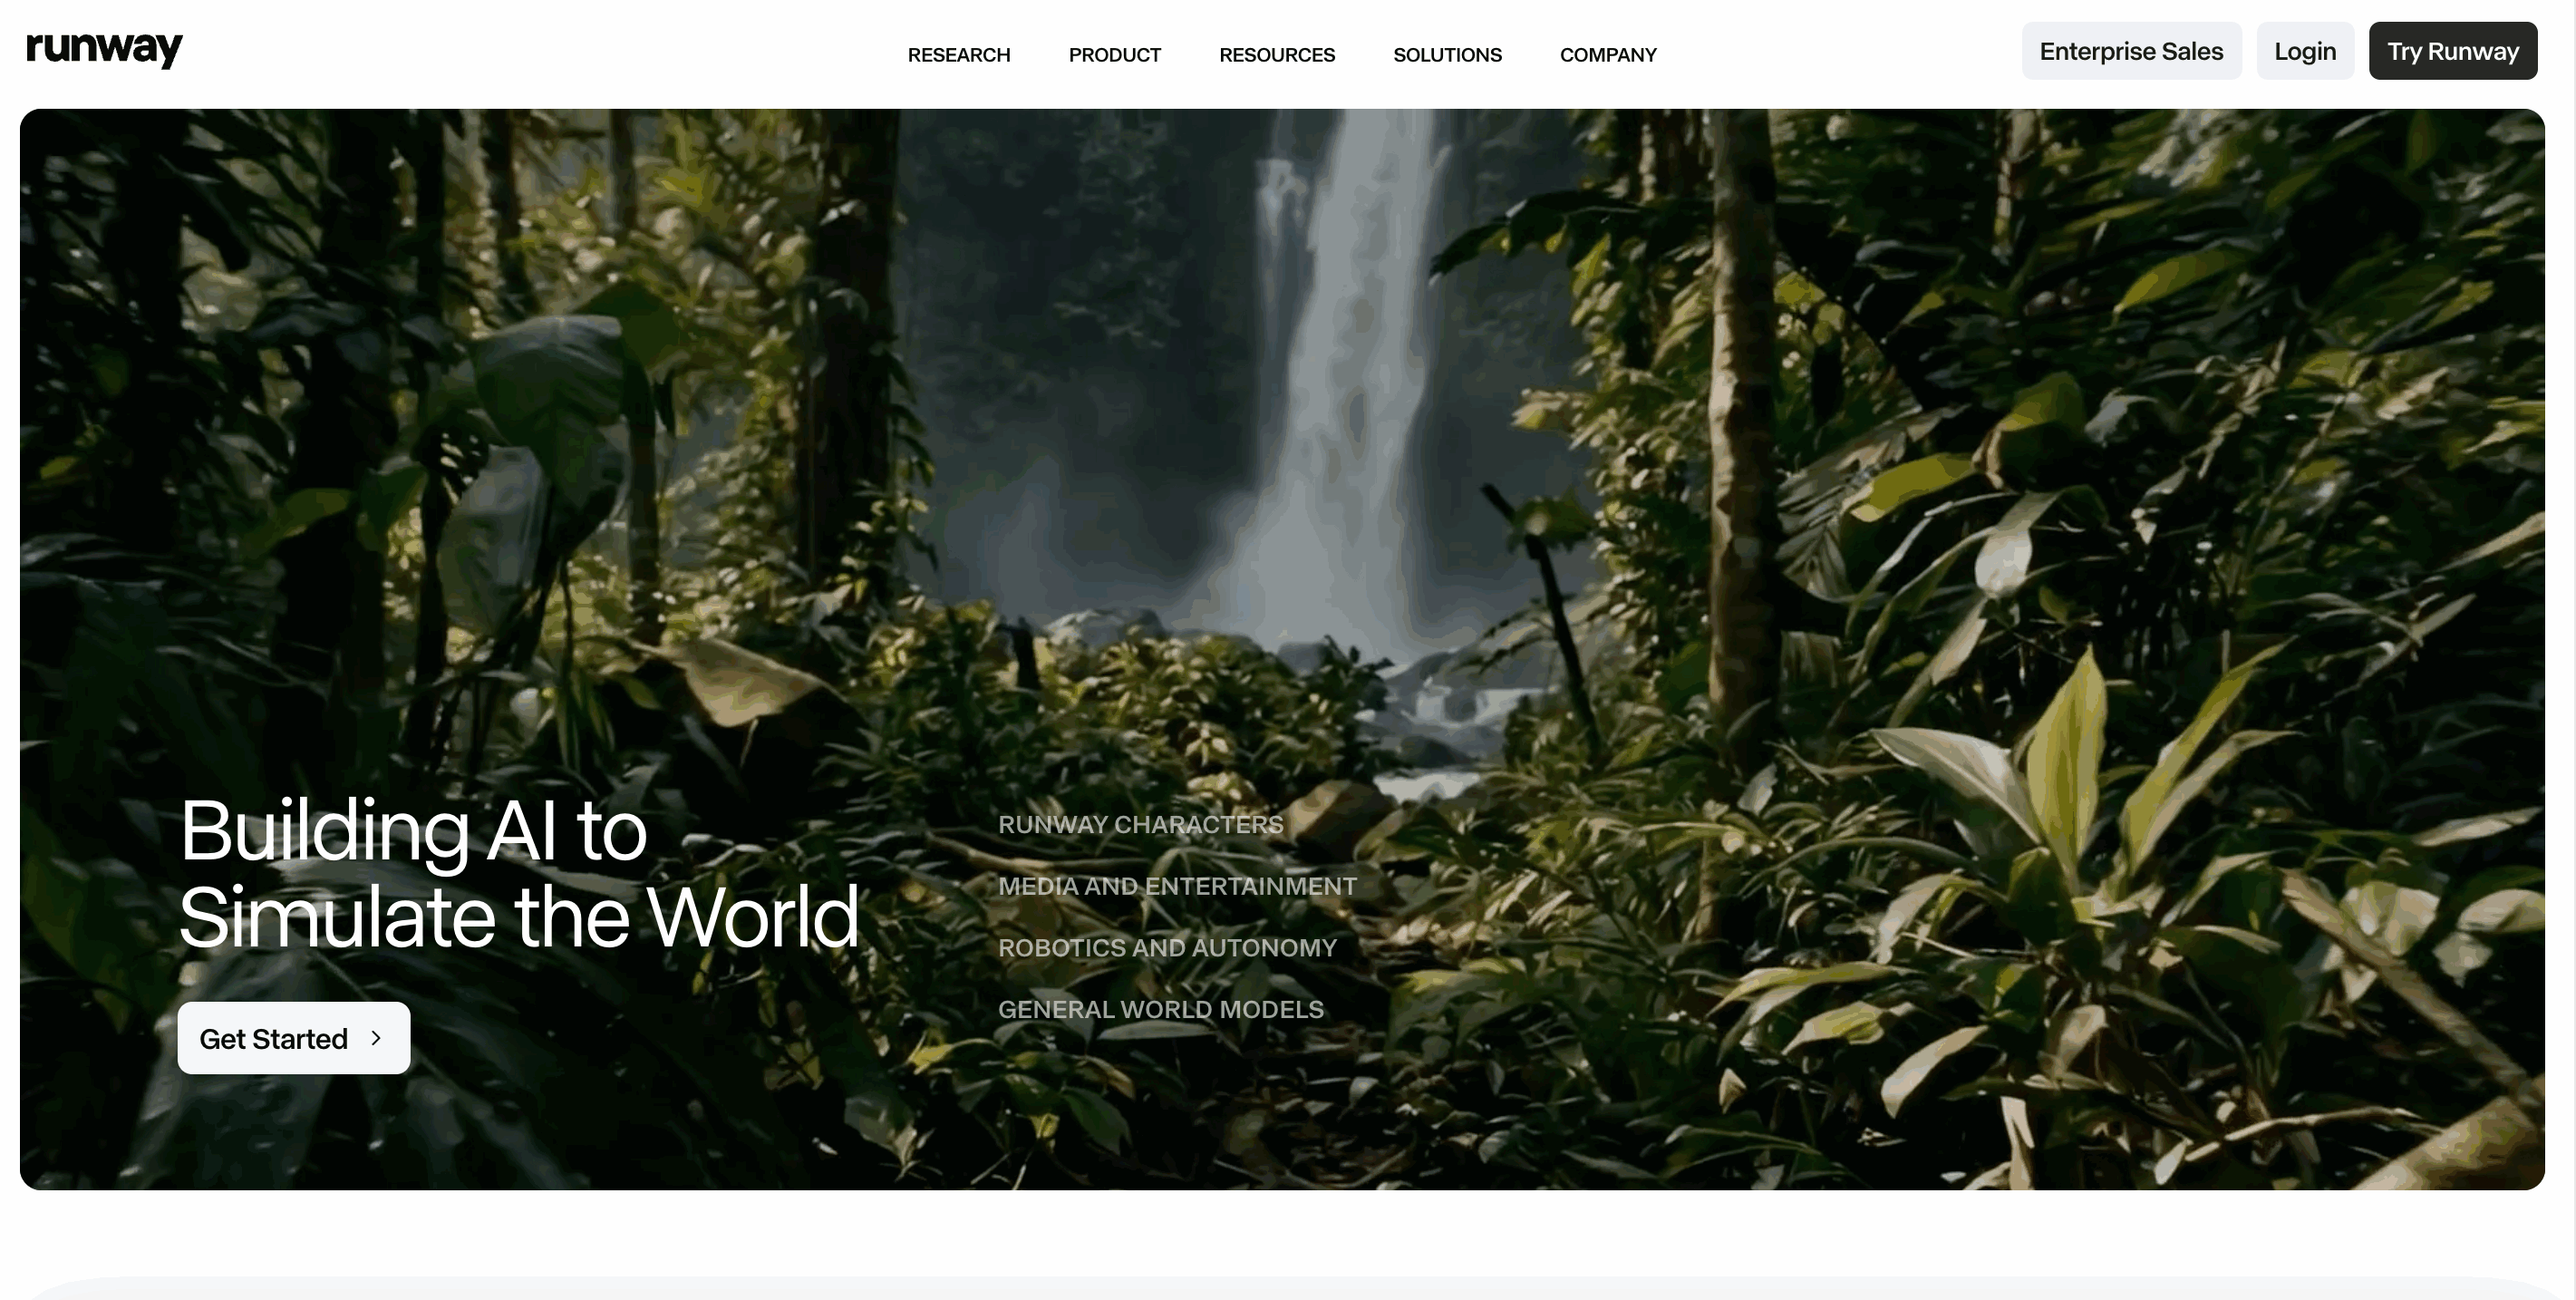Viewport: 2576px width, 1300px height.
Task: Click the chevron arrow inside Get Started
Action: [x=376, y=1038]
